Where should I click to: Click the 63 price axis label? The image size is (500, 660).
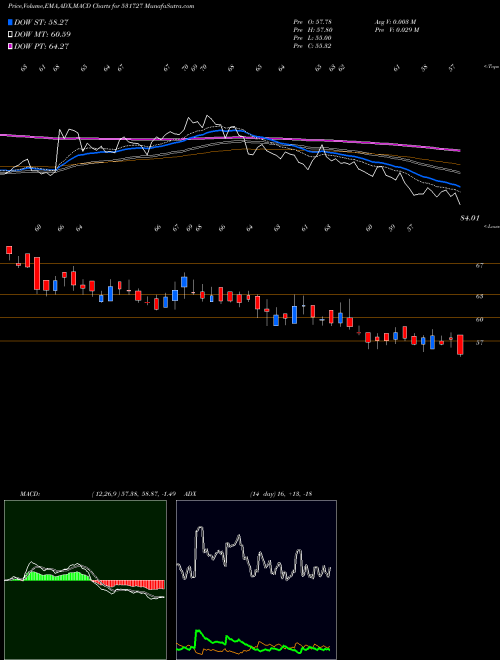pyautogui.click(x=479, y=296)
